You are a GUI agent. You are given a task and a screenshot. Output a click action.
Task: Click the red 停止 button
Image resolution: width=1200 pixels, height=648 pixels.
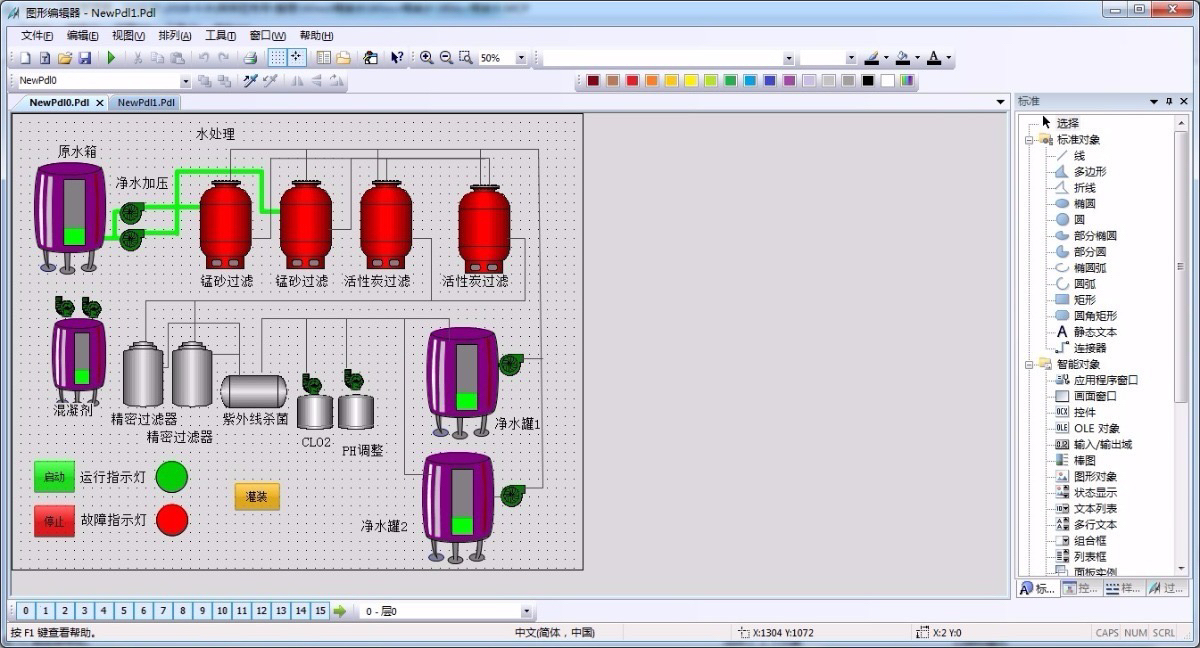click(x=54, y=521)
